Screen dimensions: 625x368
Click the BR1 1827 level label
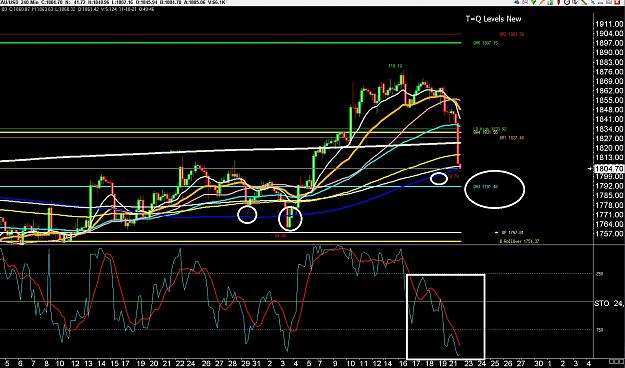(x=512, y=138)
